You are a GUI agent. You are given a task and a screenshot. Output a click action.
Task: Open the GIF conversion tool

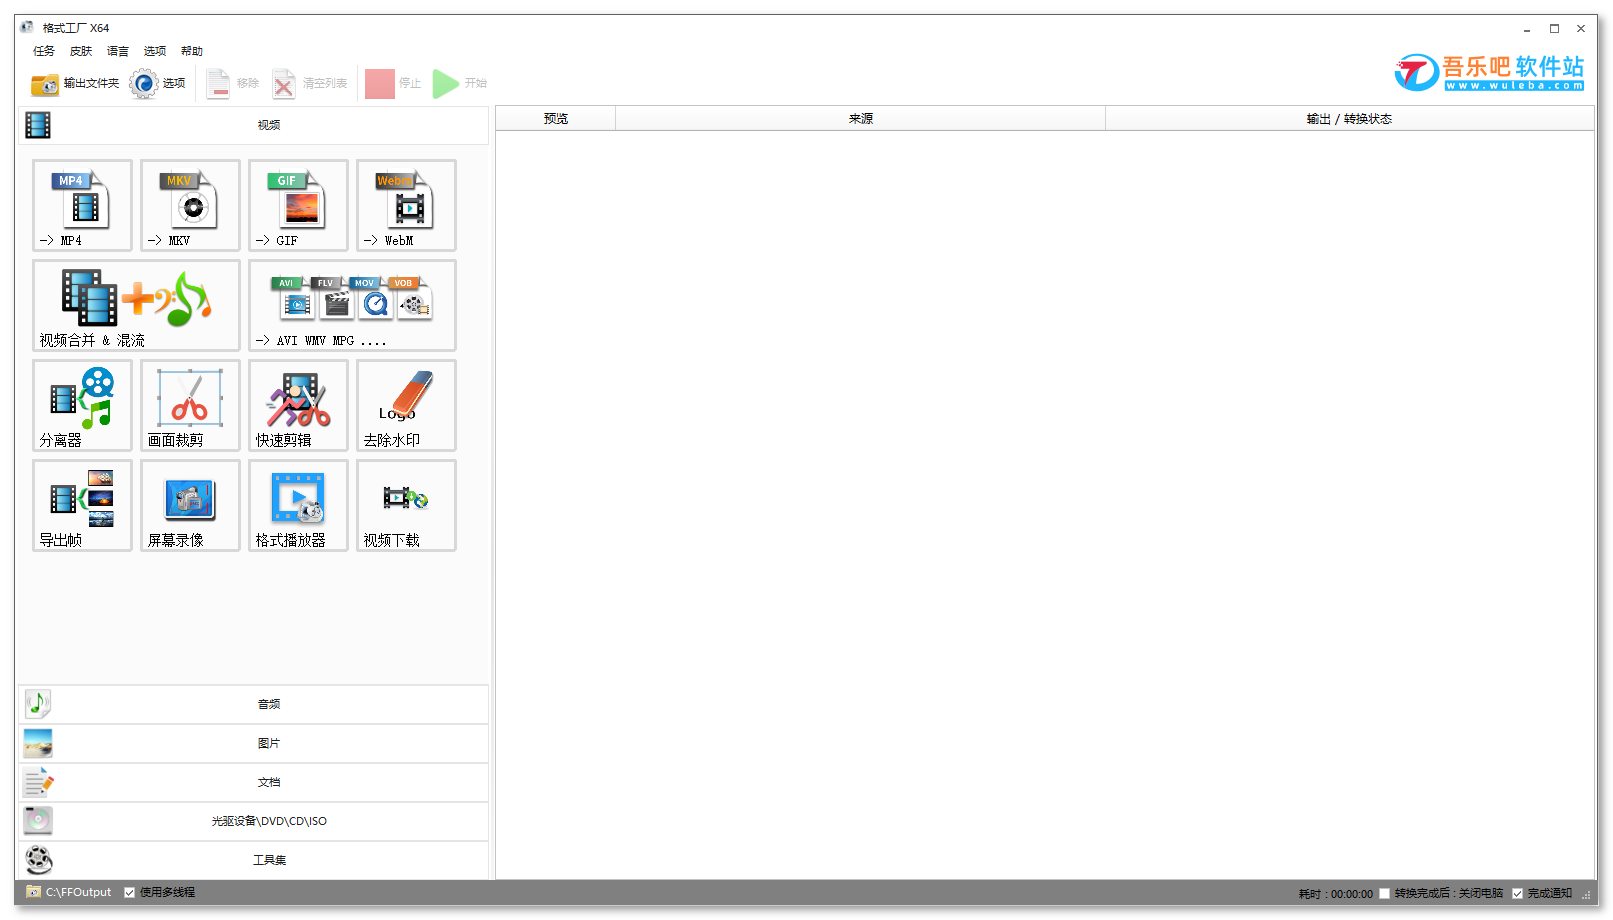298,205
